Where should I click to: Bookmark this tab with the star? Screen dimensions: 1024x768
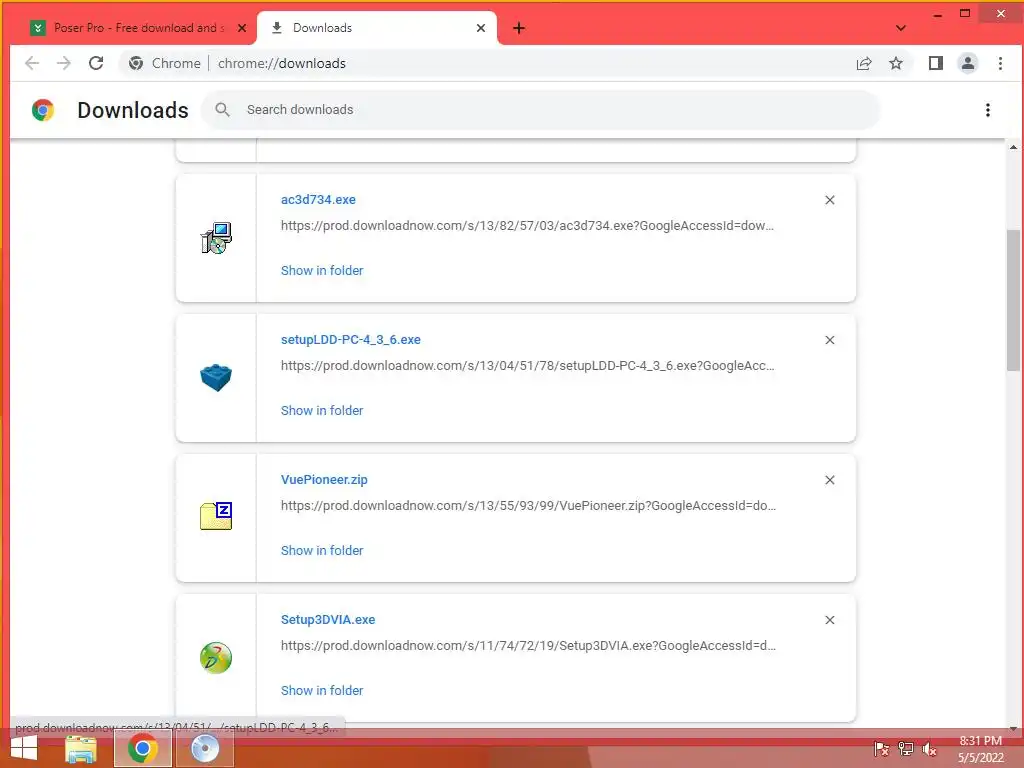click(896, 63)
